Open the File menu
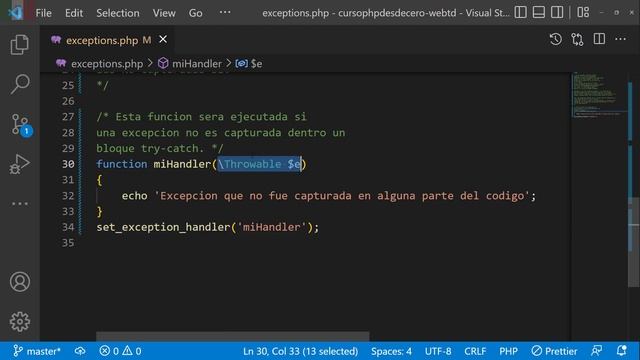Viewport: 640px width, 360px height. [x=43, y=13]
